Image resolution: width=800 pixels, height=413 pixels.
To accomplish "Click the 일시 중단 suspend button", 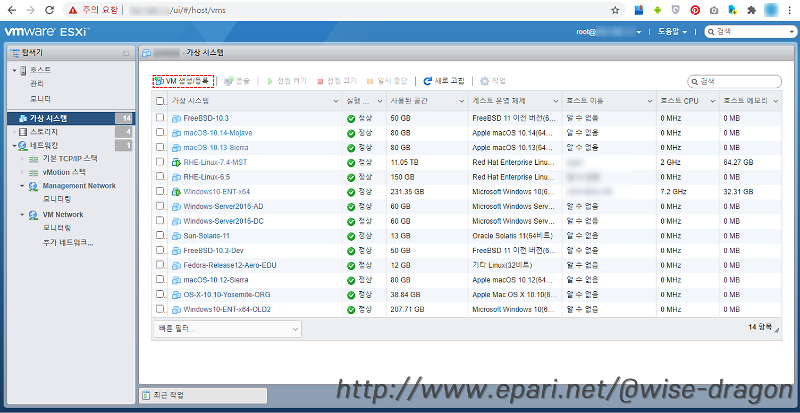I will (x=387, y=81).
